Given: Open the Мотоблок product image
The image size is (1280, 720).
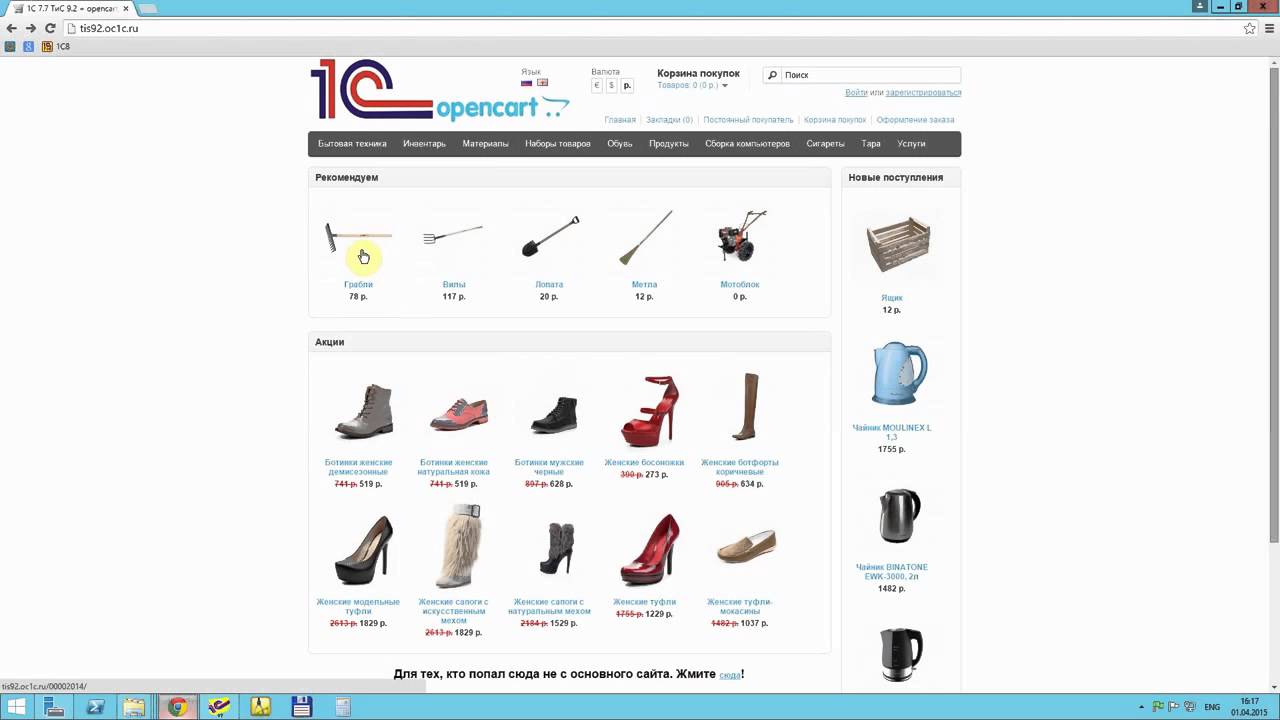Looking at the screenshot, I should click(x=740, y=239).
